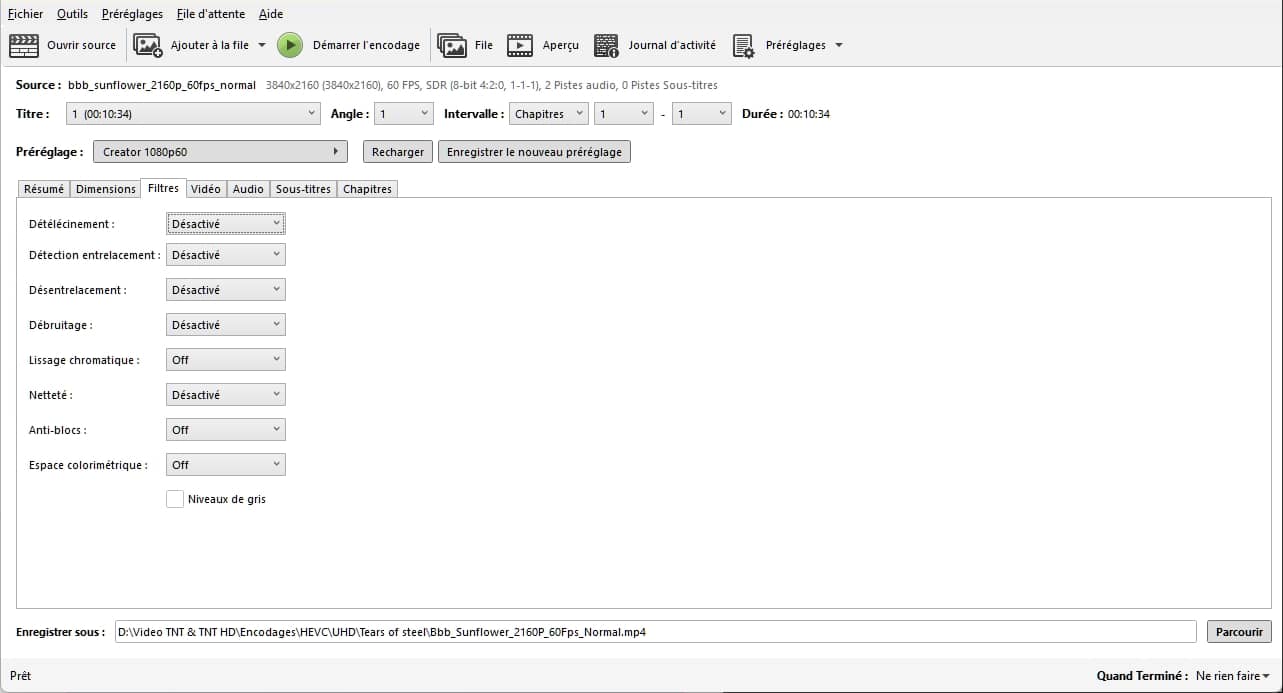Enable the Niveaux de gris checkbox
The height and width of the screenshot is (693, 1283).
pyautogui.click(x=175, y=499)
